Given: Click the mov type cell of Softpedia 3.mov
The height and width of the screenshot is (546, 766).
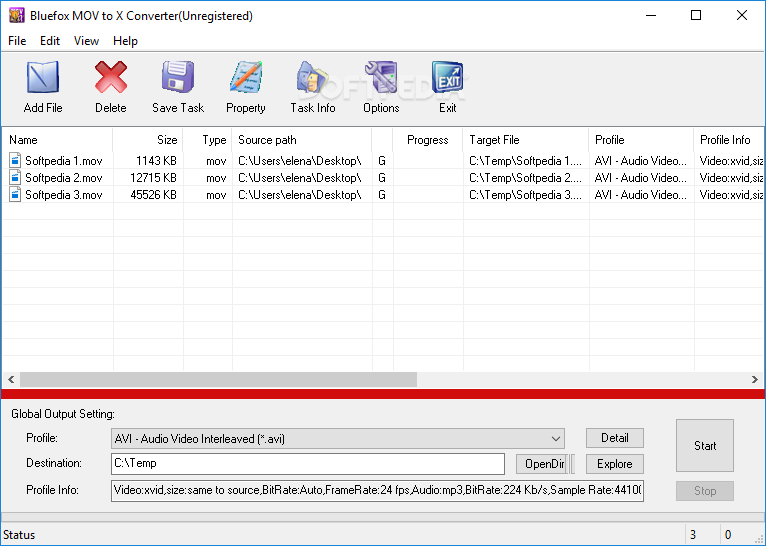Looking at the screenshot, I should [216, 195].
